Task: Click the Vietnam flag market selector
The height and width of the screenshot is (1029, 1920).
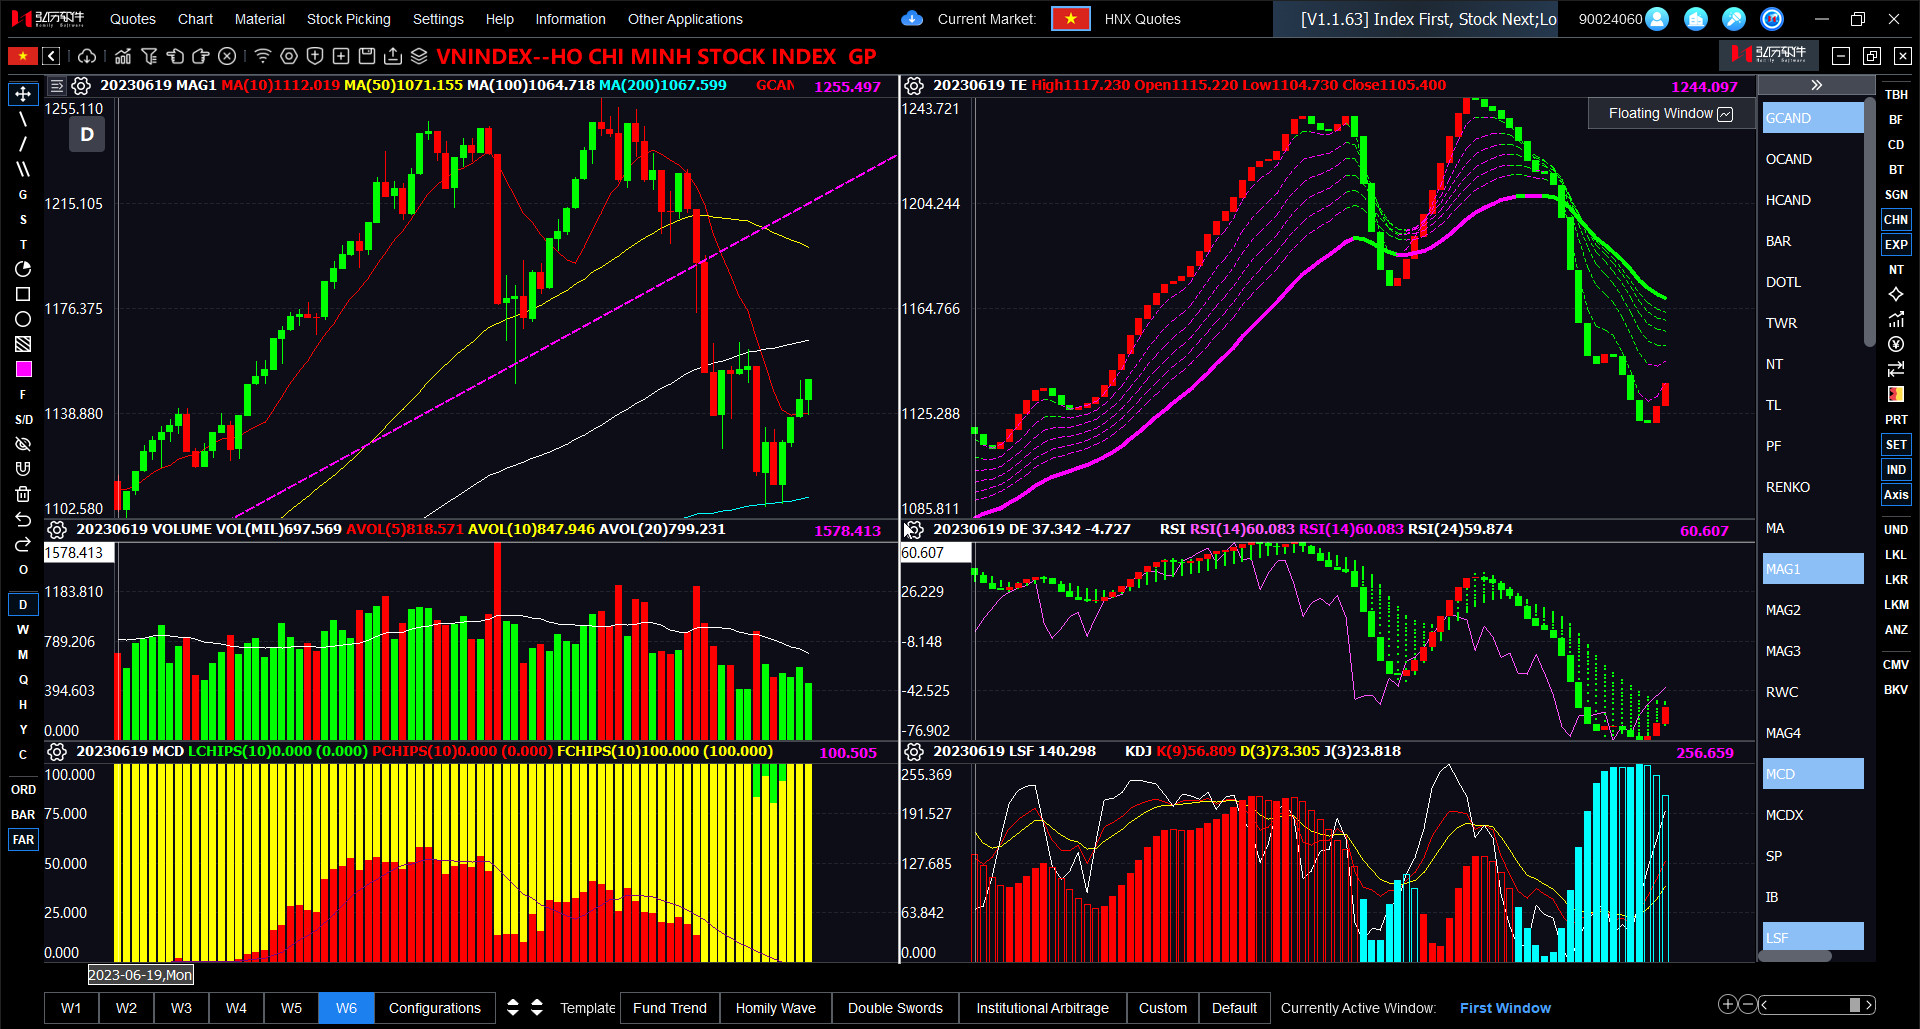Action: coord(1070,19)
